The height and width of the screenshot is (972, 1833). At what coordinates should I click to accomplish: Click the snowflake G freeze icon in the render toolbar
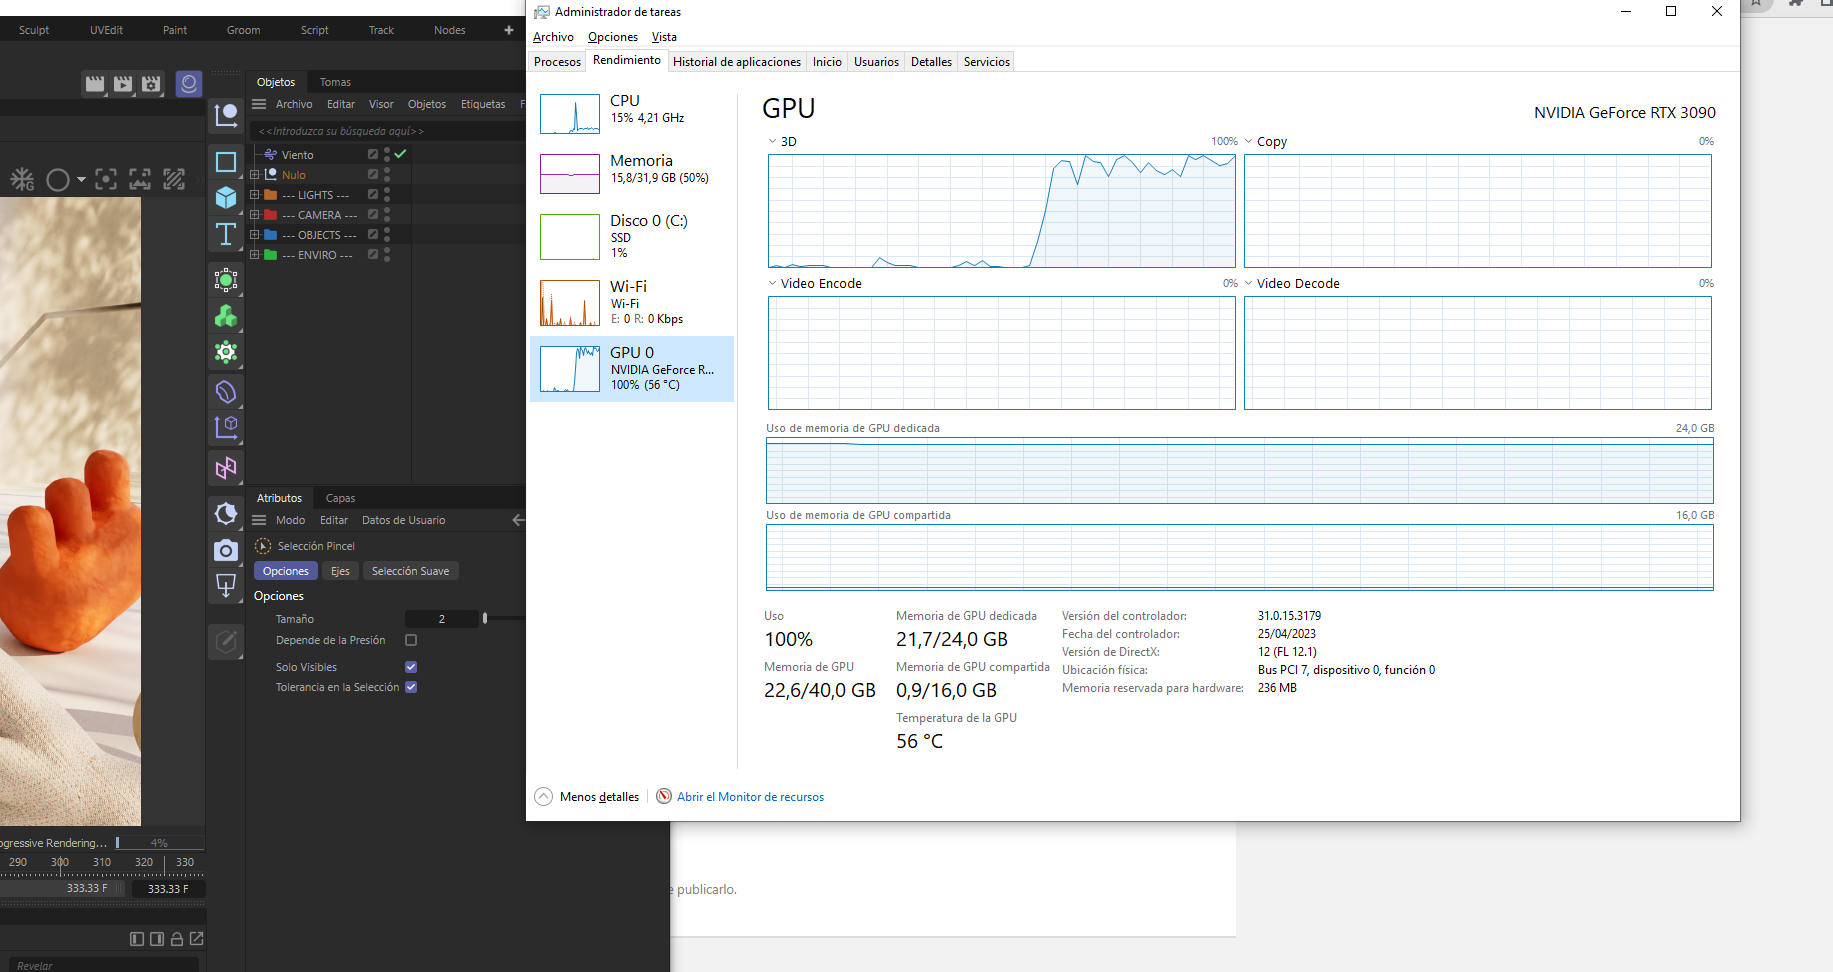click(22, 180)
